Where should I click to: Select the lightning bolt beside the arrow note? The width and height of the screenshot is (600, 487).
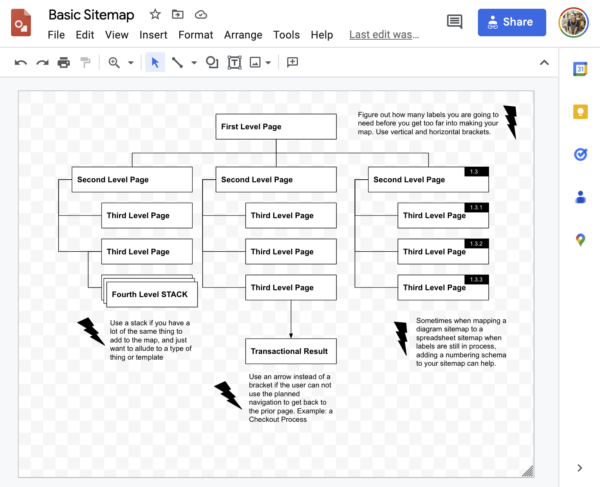point(228,395)
